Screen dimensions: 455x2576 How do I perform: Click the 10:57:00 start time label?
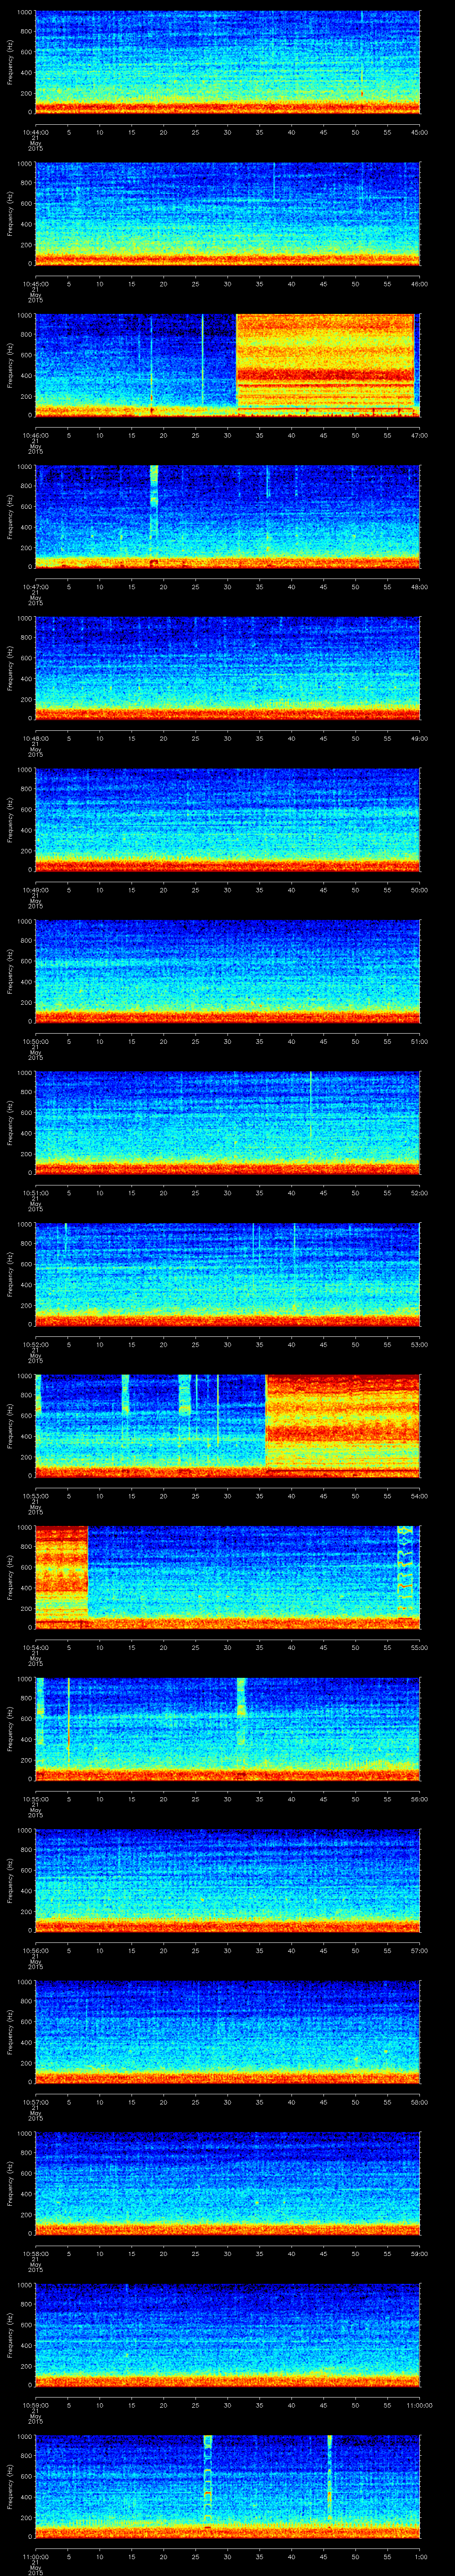tap(35, 2102)
